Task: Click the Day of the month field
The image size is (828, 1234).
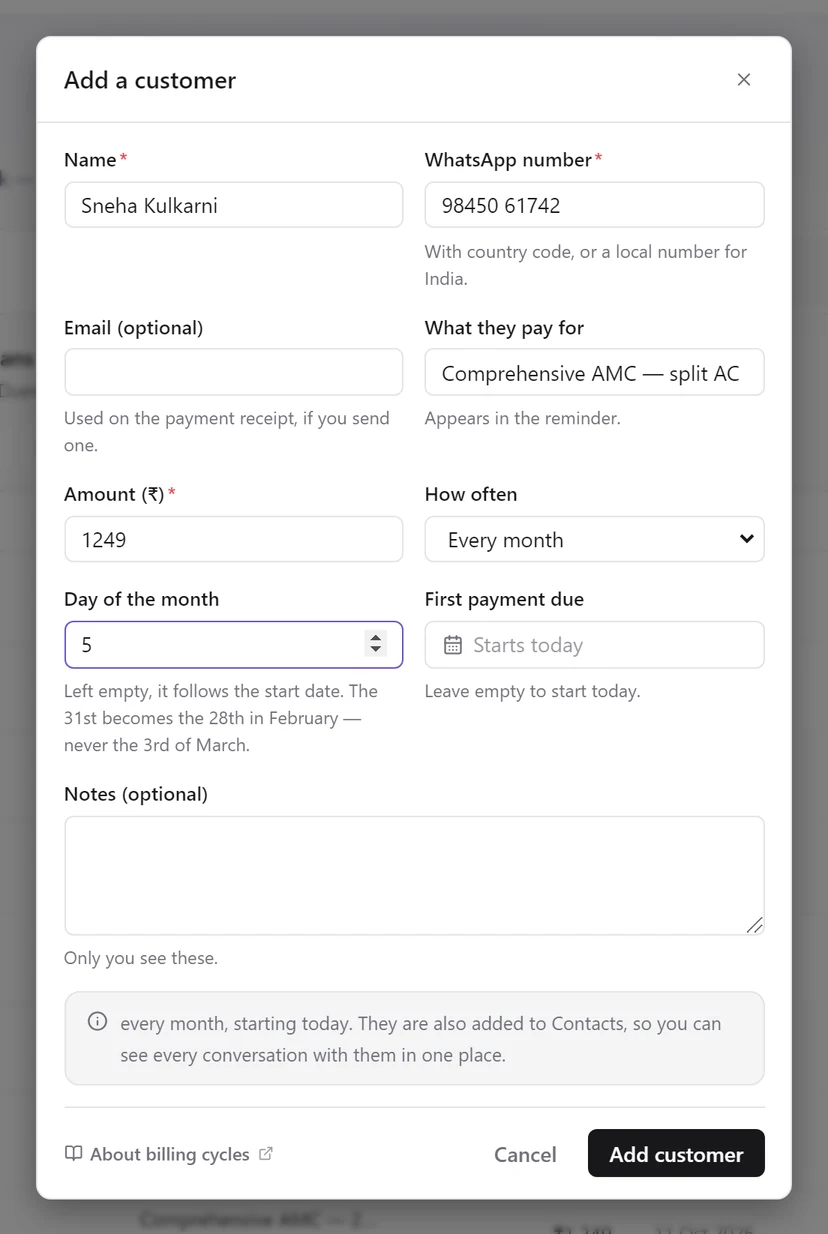Action: [x=234, y=645]
